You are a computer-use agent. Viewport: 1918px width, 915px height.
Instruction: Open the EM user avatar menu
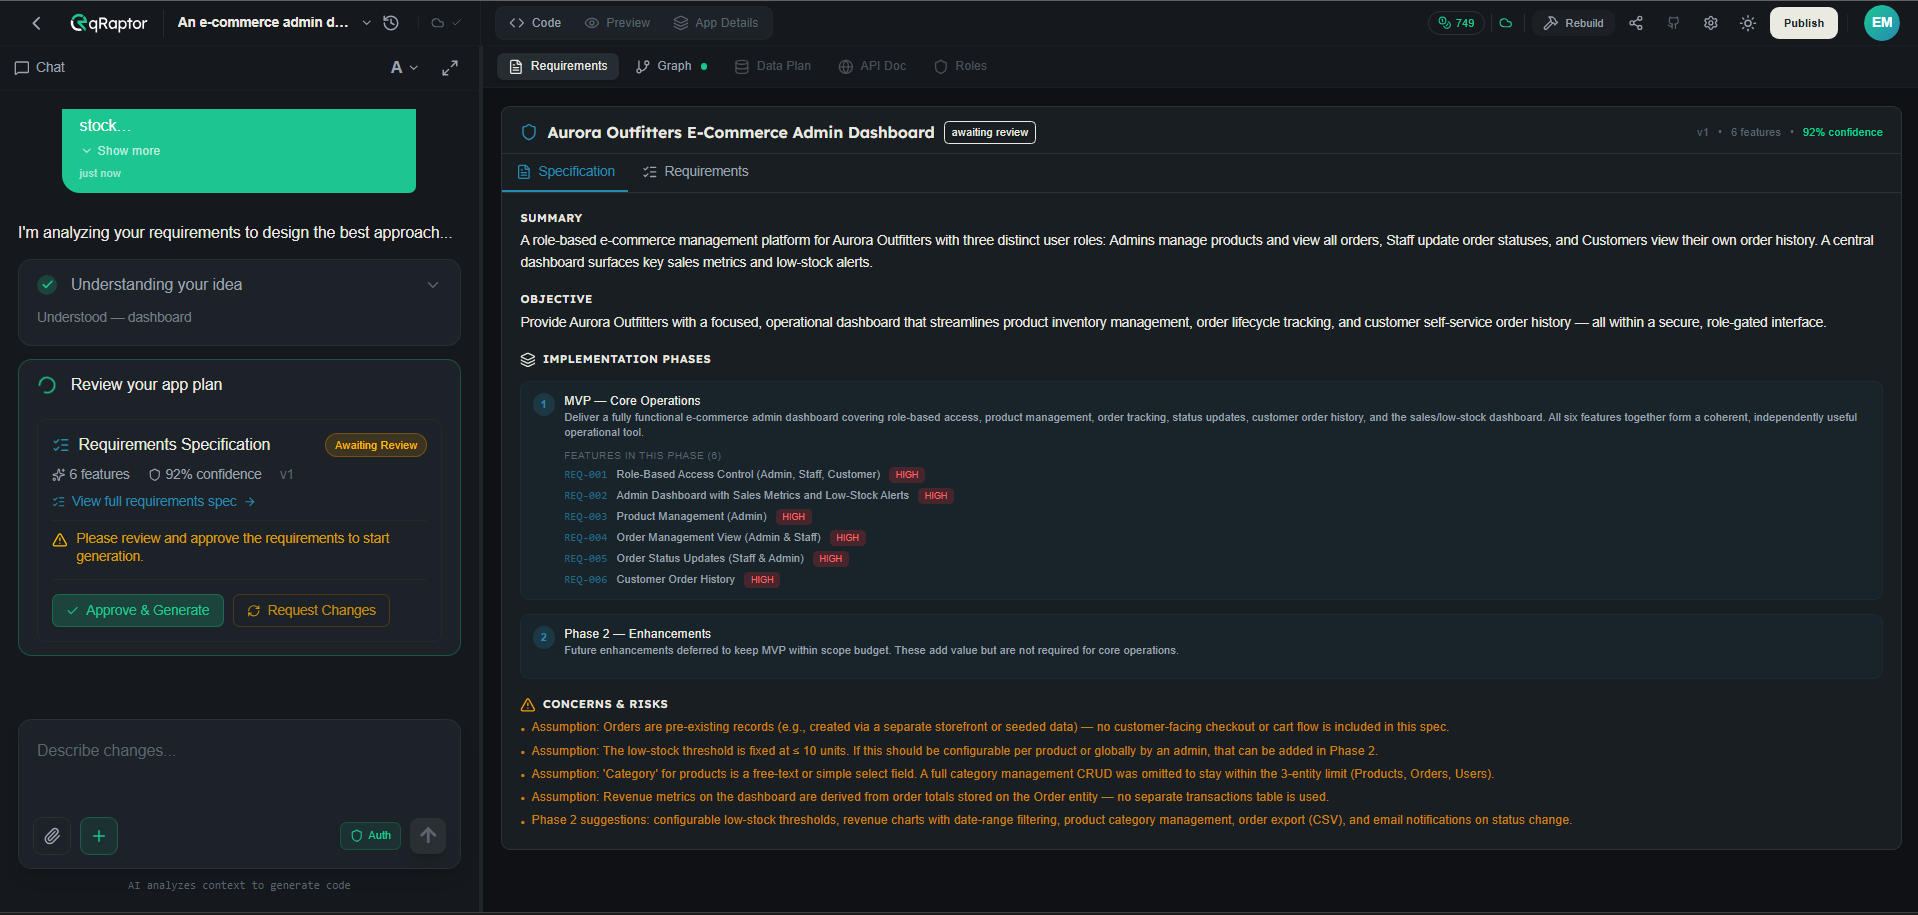1882,23
